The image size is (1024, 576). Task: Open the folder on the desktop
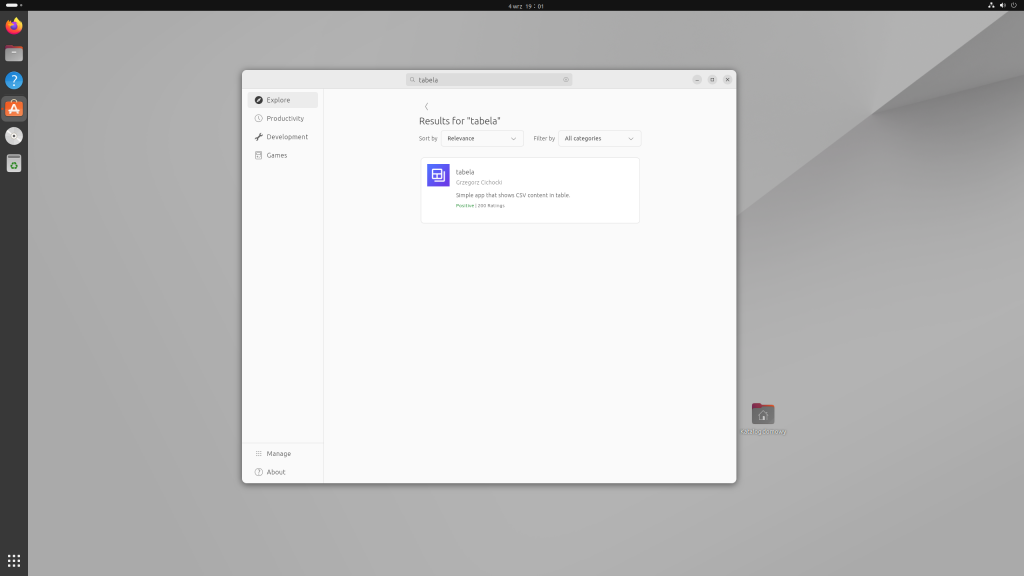pos(763,413)
